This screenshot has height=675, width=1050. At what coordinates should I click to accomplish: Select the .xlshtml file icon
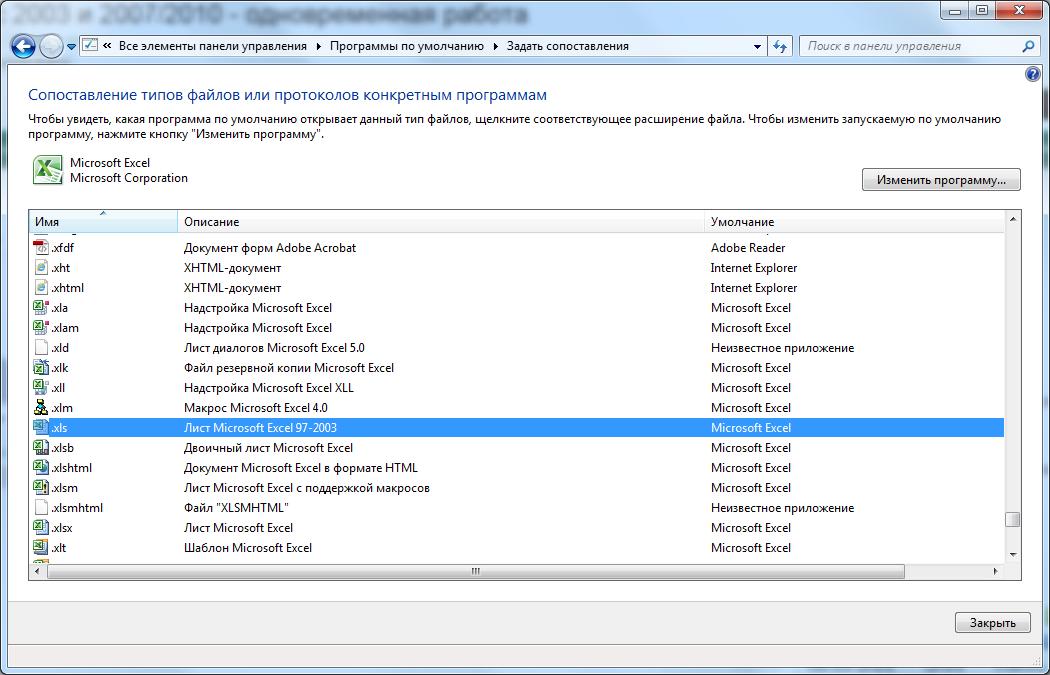coord(42,467)
